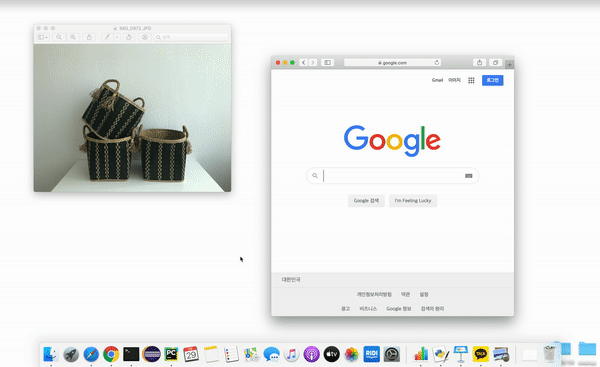Show the Safari sidebar
This screenshot has height=367, width=600.
[x=327, y=62]
